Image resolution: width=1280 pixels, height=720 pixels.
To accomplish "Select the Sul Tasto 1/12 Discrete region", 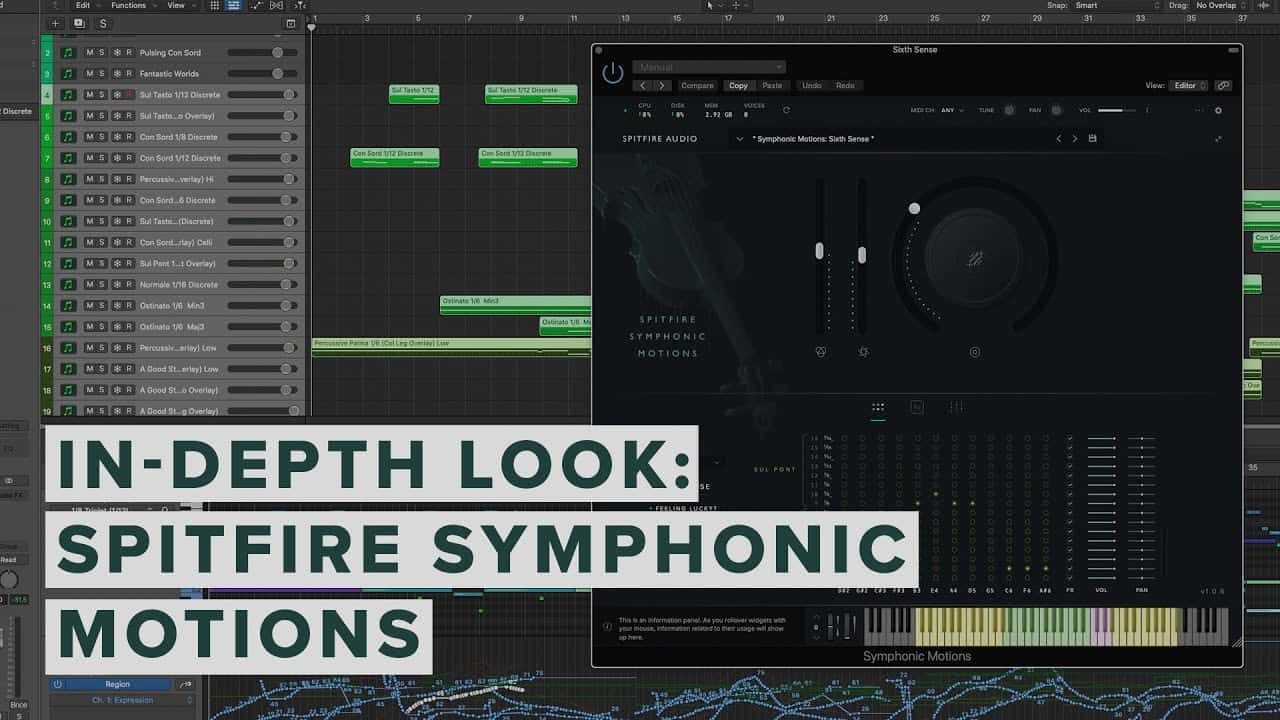I will [x=531, y=94].
